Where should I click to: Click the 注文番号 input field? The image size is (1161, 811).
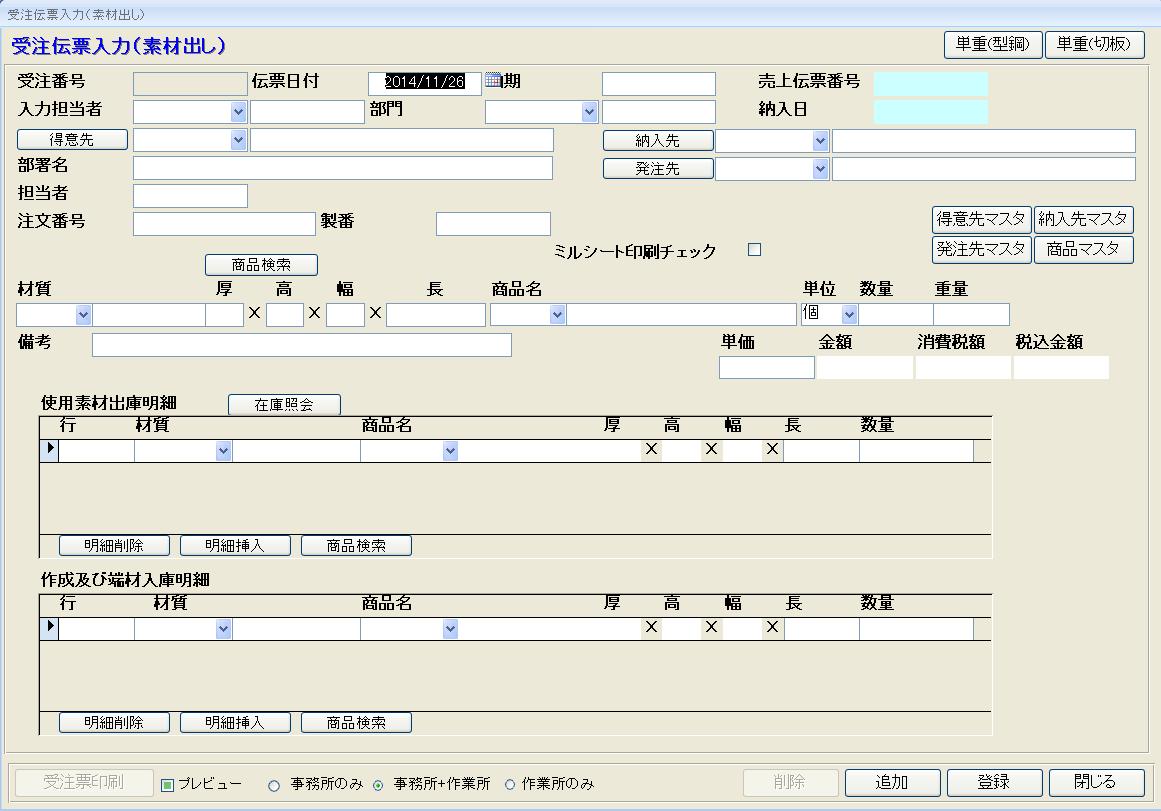tap(224, 224)
